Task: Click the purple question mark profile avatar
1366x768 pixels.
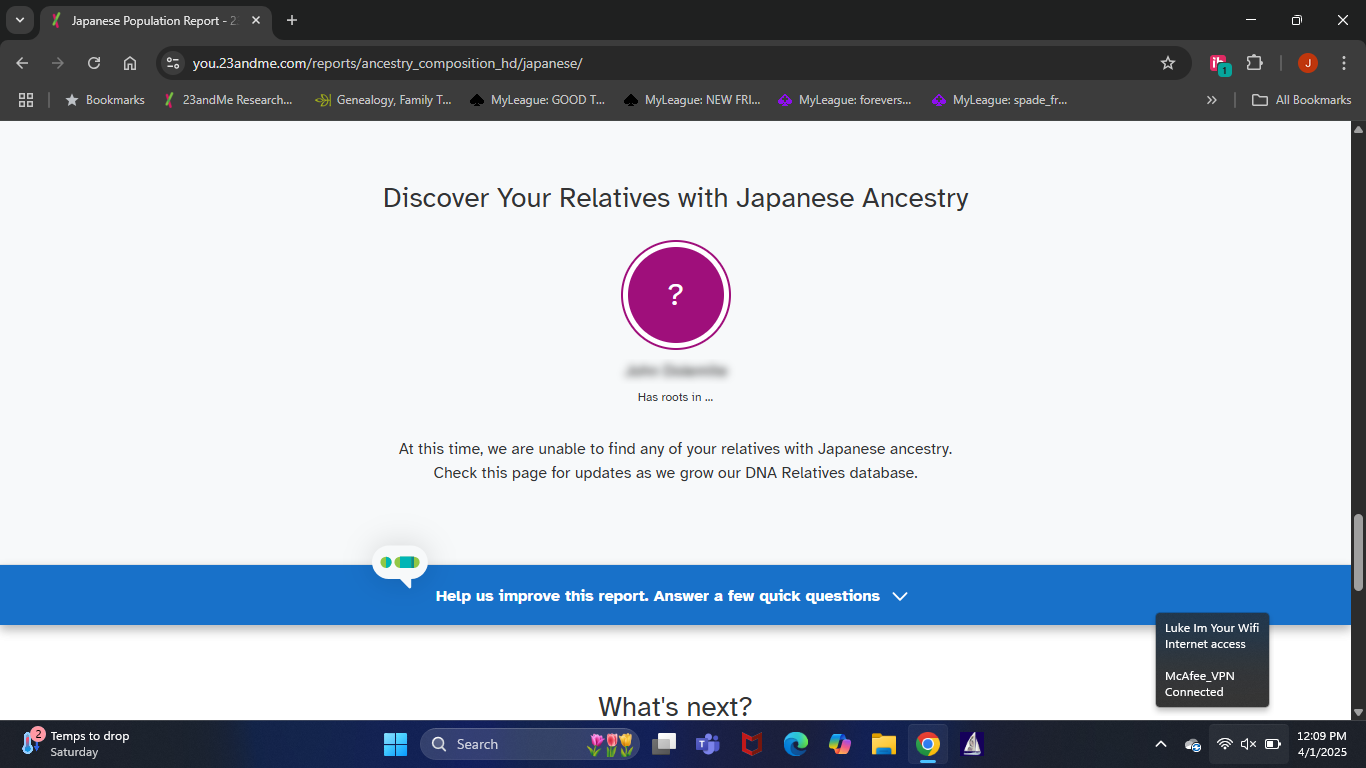Action: click(x=675, y=295)
